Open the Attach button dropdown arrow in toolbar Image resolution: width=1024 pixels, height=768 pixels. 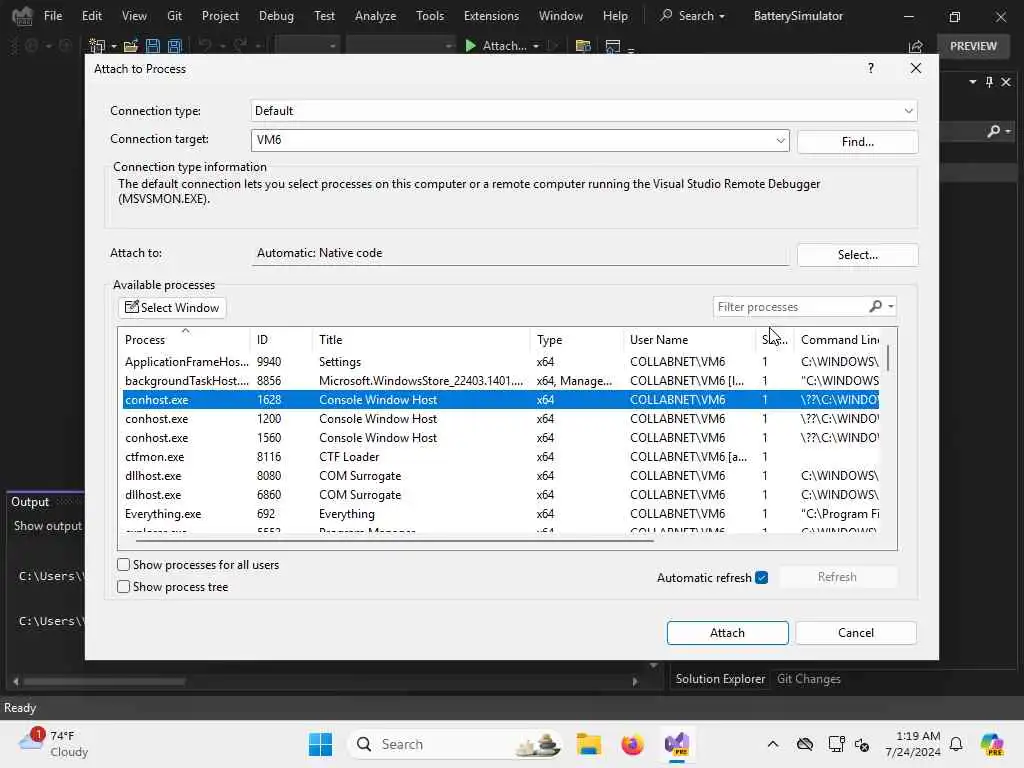(x=536, y=46)
